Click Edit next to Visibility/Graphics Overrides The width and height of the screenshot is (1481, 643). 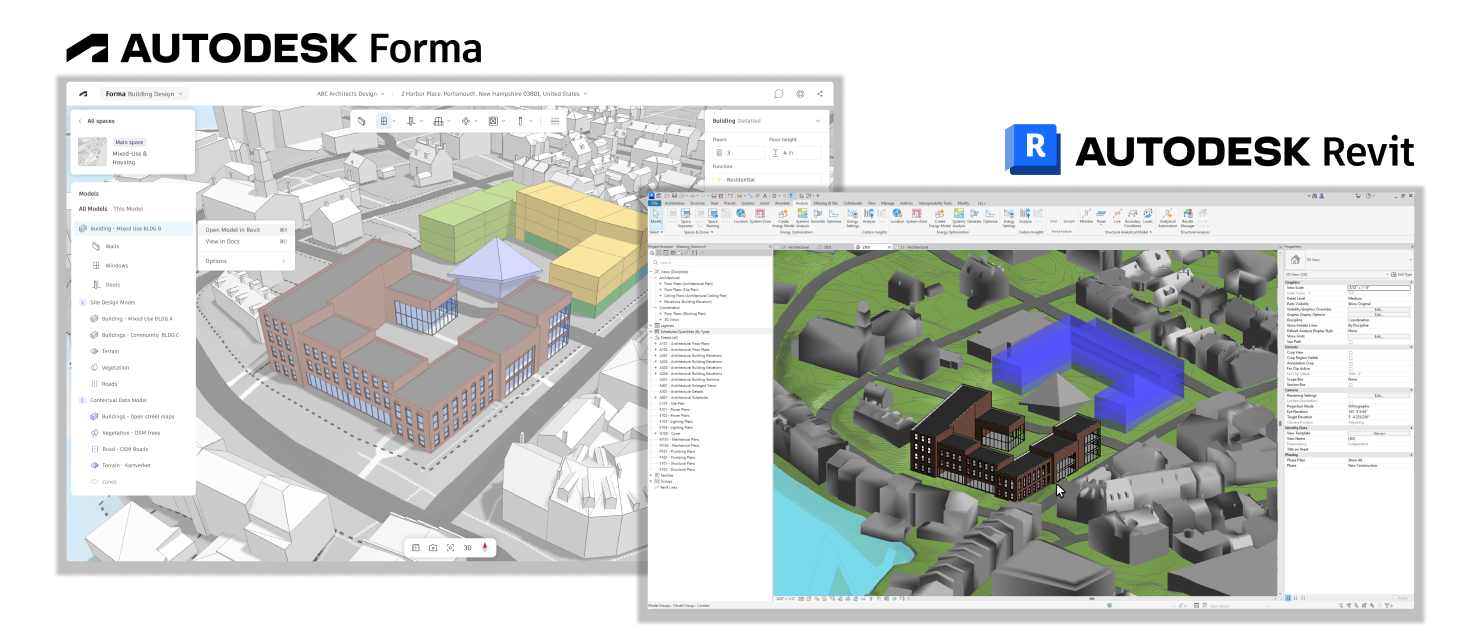pos(1379,309)
